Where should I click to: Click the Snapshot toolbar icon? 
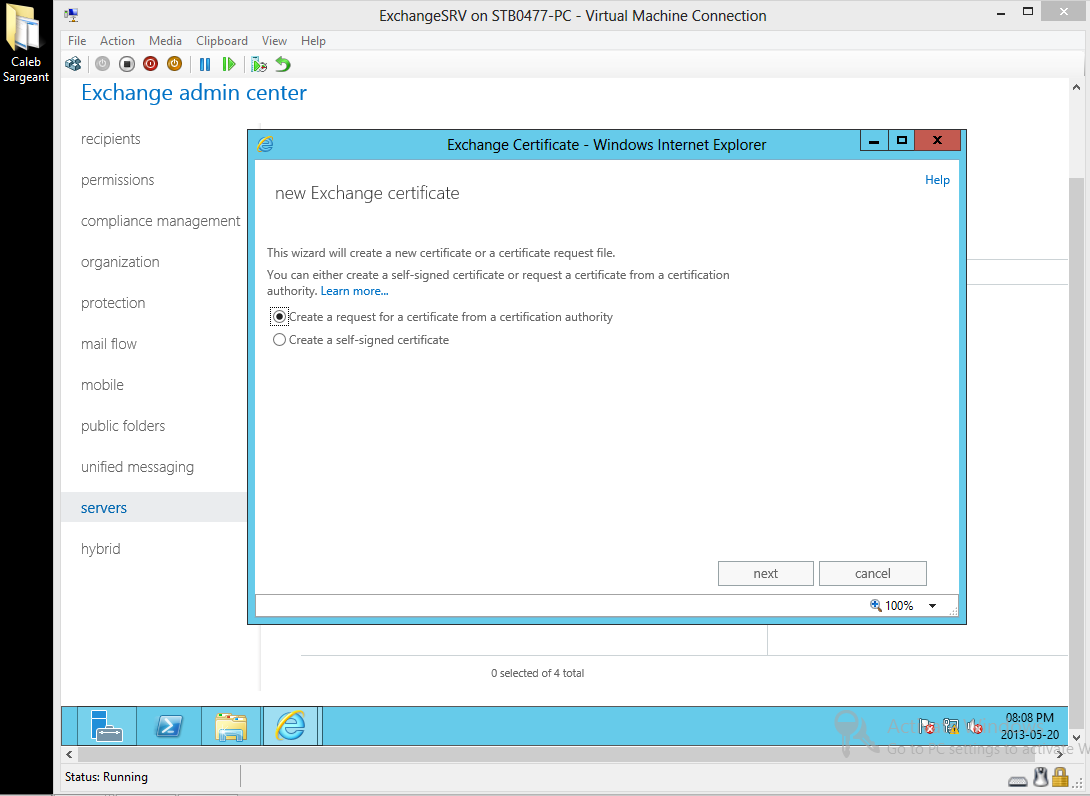[259, 64]
